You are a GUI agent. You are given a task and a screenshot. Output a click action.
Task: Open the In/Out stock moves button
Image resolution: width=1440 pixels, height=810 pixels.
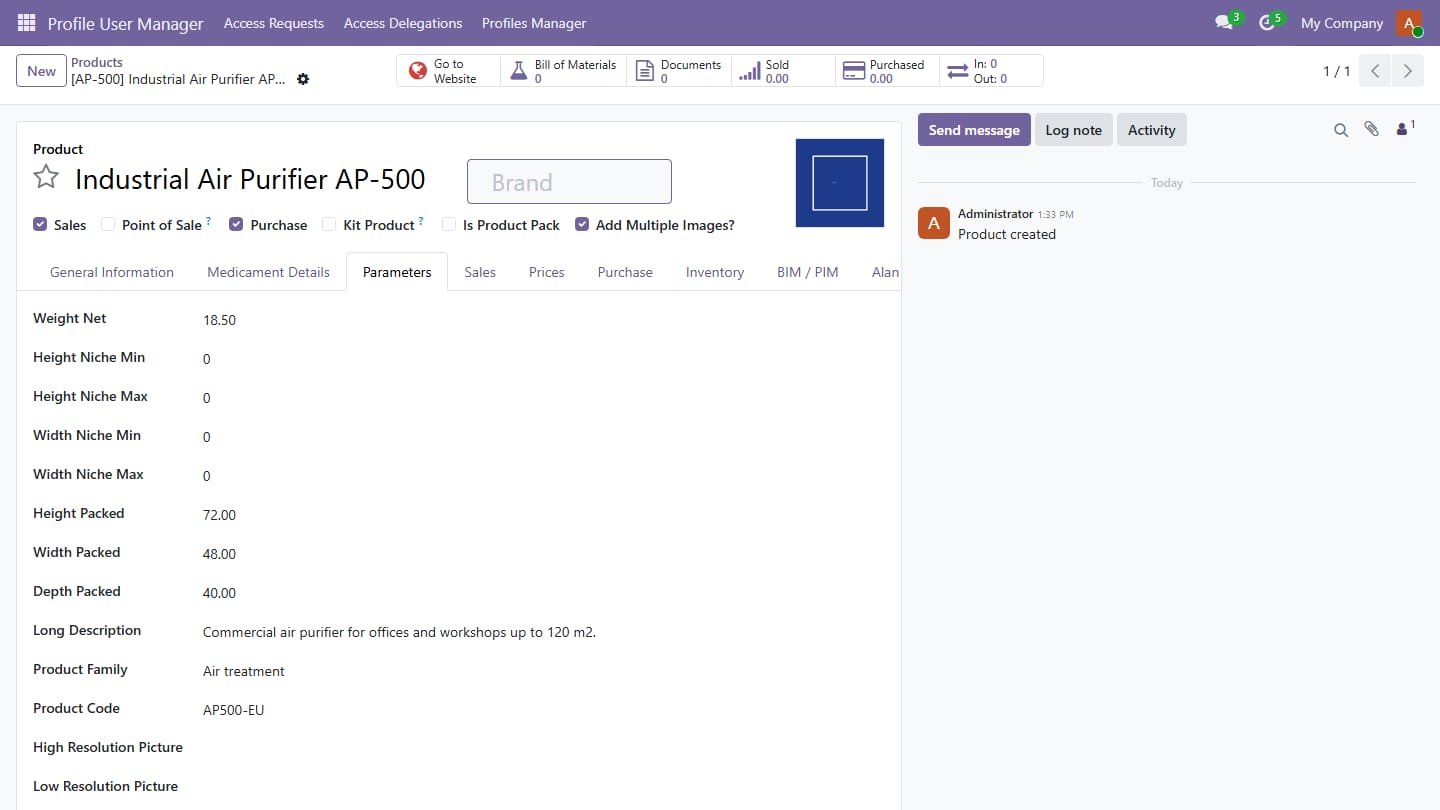tap(991, 71)
